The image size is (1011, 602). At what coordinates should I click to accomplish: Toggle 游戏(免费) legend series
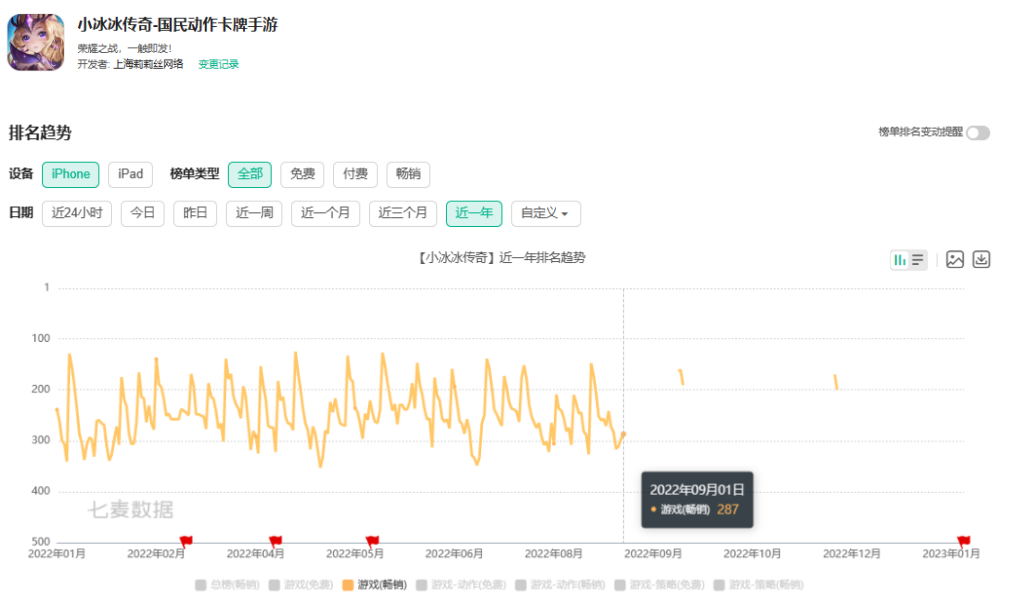pos(300,585)
